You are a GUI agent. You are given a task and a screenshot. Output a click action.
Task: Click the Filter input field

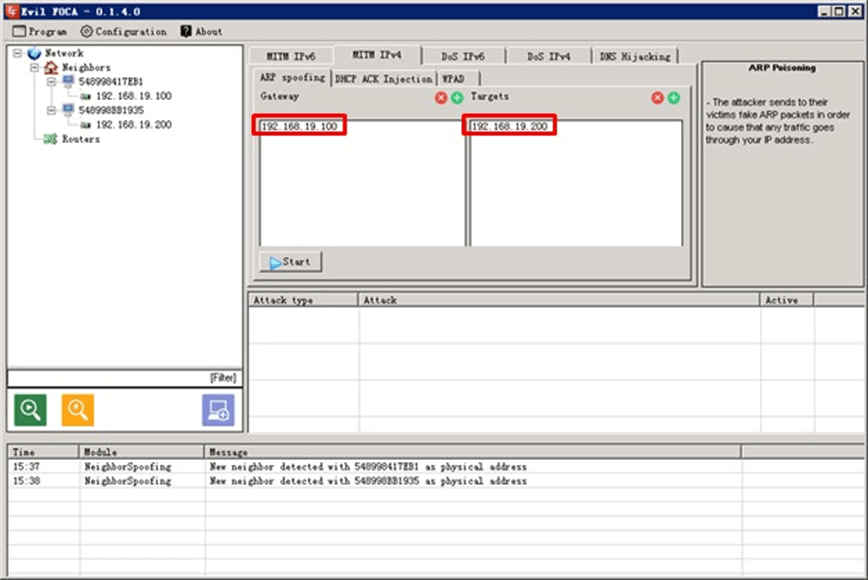click(x=124, y=378)
